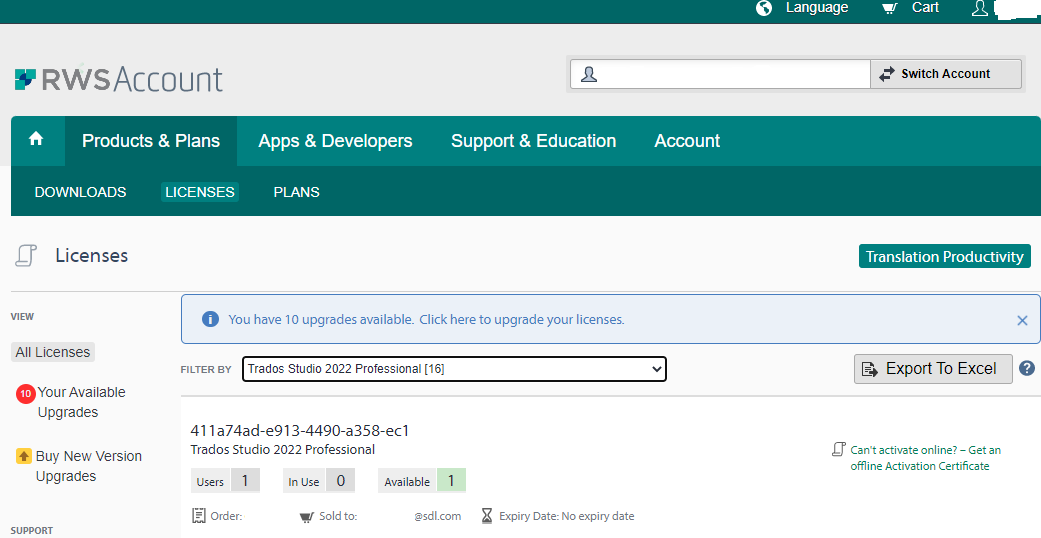Click the red 10 upgrades badge
Screen dimensions: 1041x538
click(x=26, y=394)
